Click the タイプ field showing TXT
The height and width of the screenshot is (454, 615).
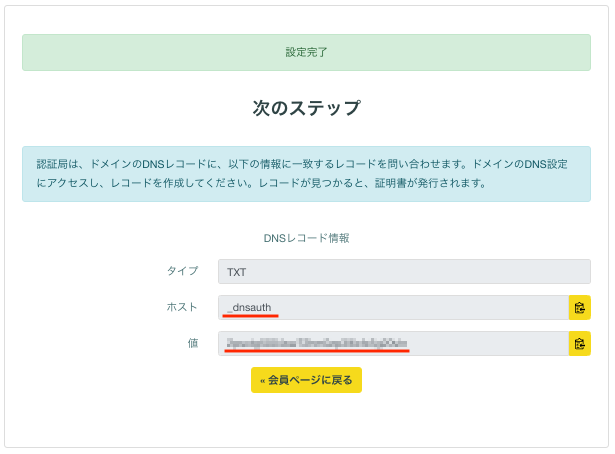404,271
